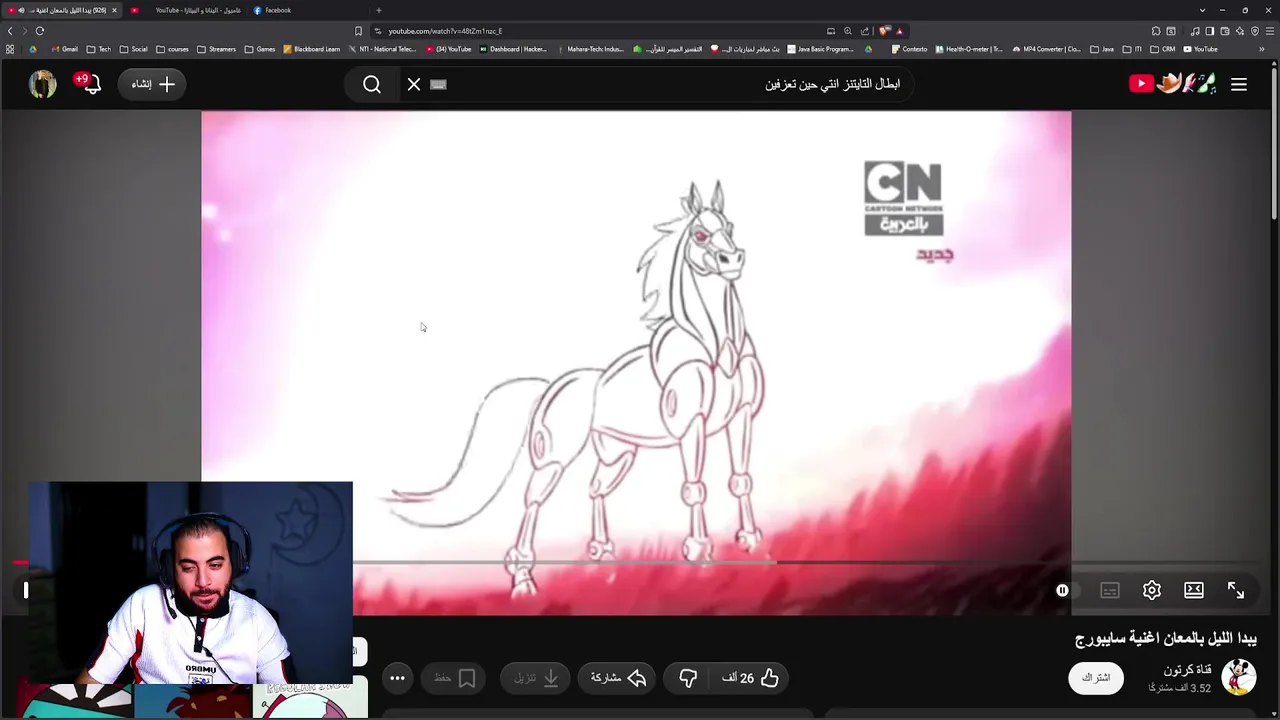Screen dimensions: 1280x720
Task: Open the Contexto bookmark
Action: pyautogui.click(x=909, y=49)
